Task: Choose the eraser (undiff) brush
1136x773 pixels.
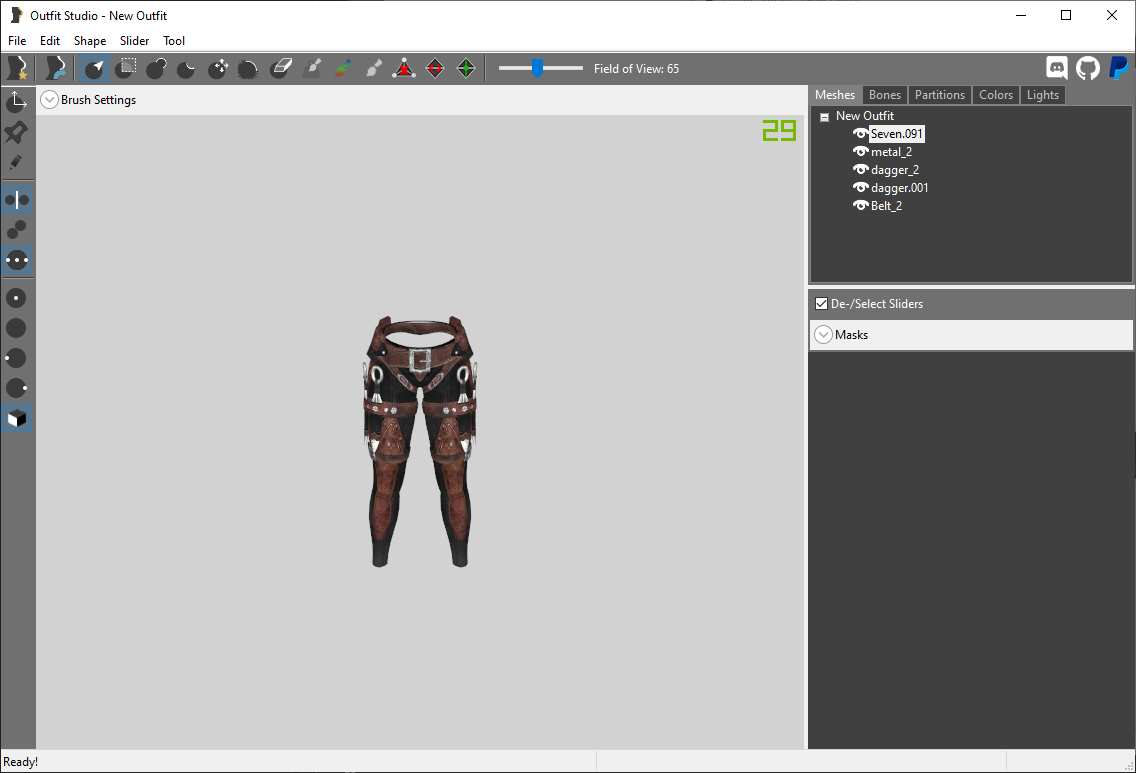Action: [x=280, y=69]
